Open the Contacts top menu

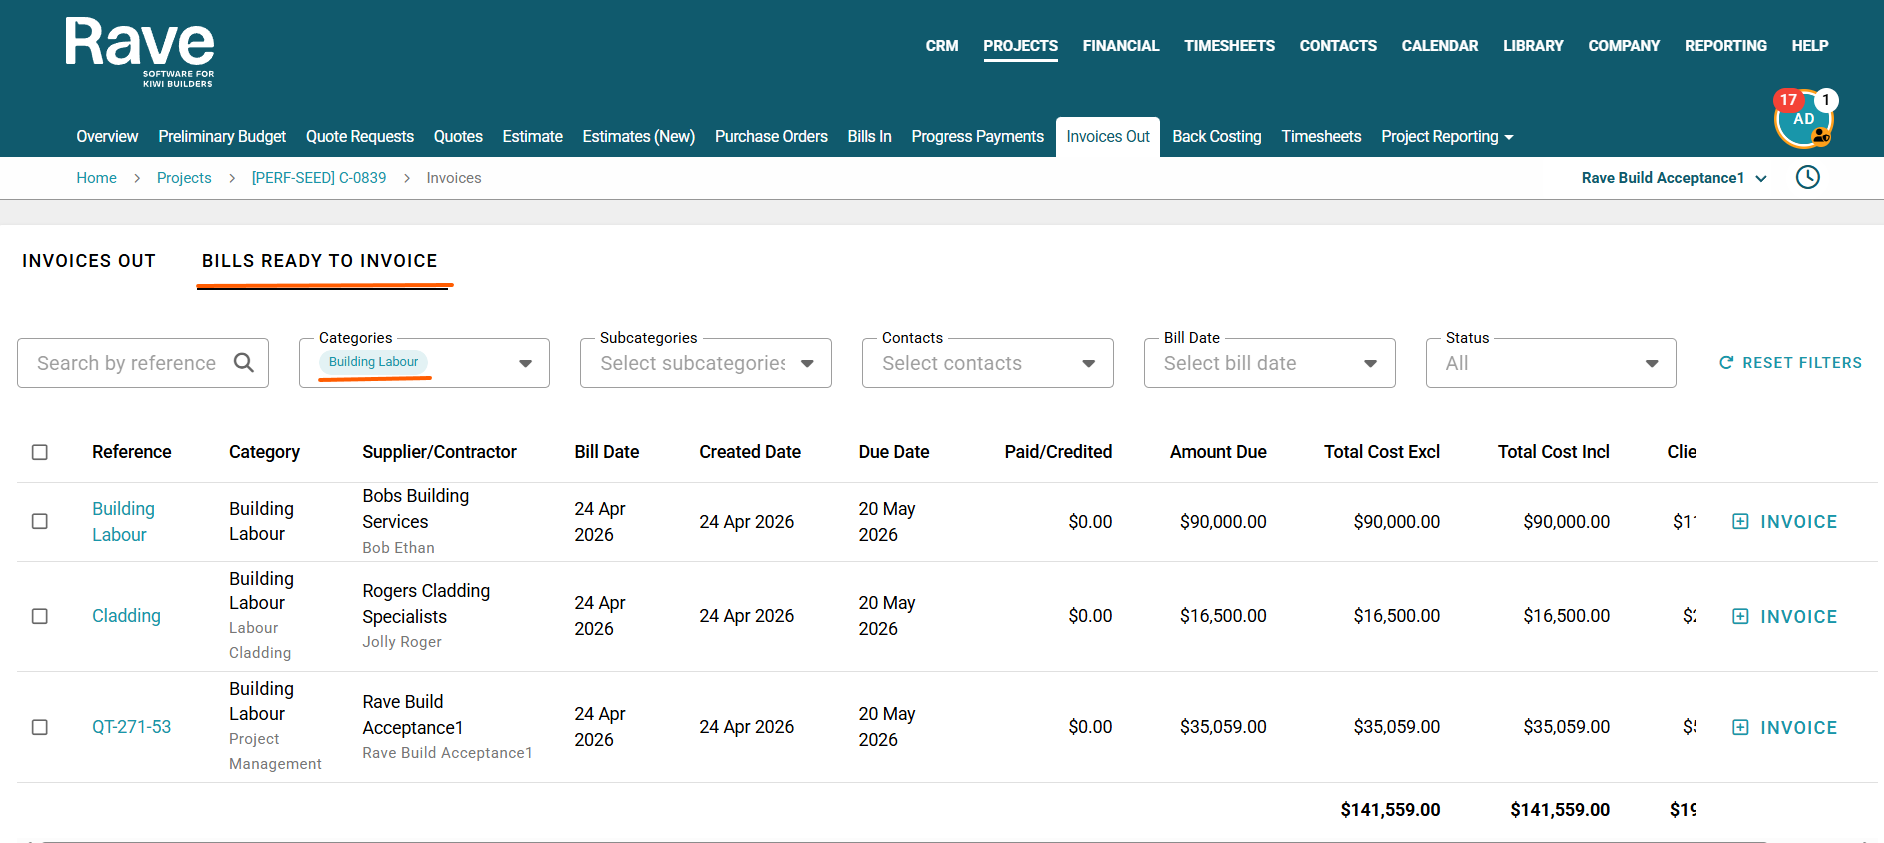click(x=1338, y=46)
